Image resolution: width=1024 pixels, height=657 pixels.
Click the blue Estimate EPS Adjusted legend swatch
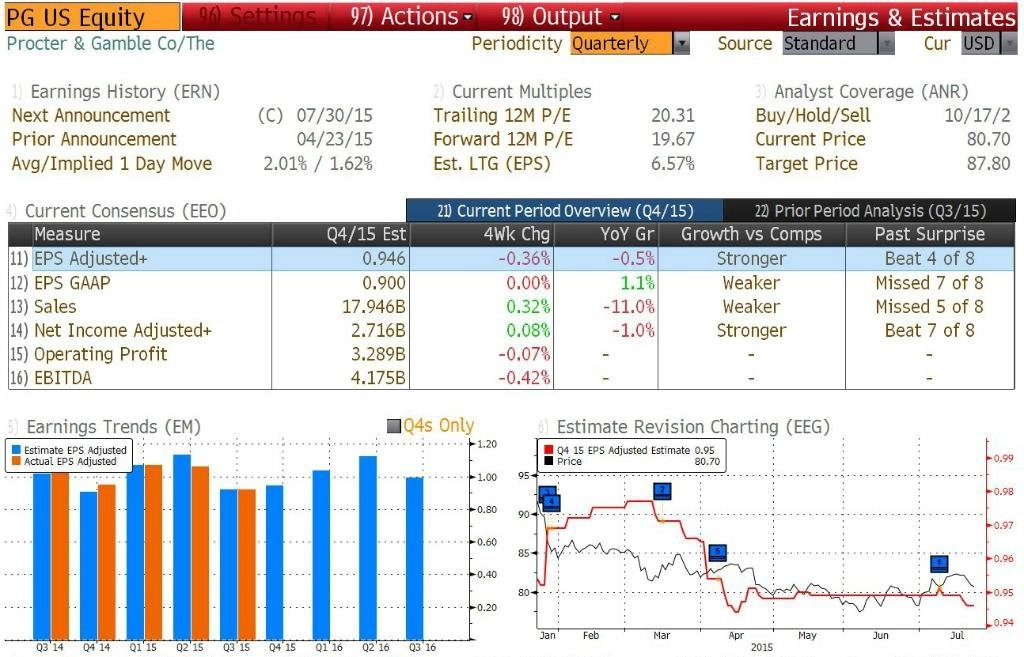tap(16, 450)
